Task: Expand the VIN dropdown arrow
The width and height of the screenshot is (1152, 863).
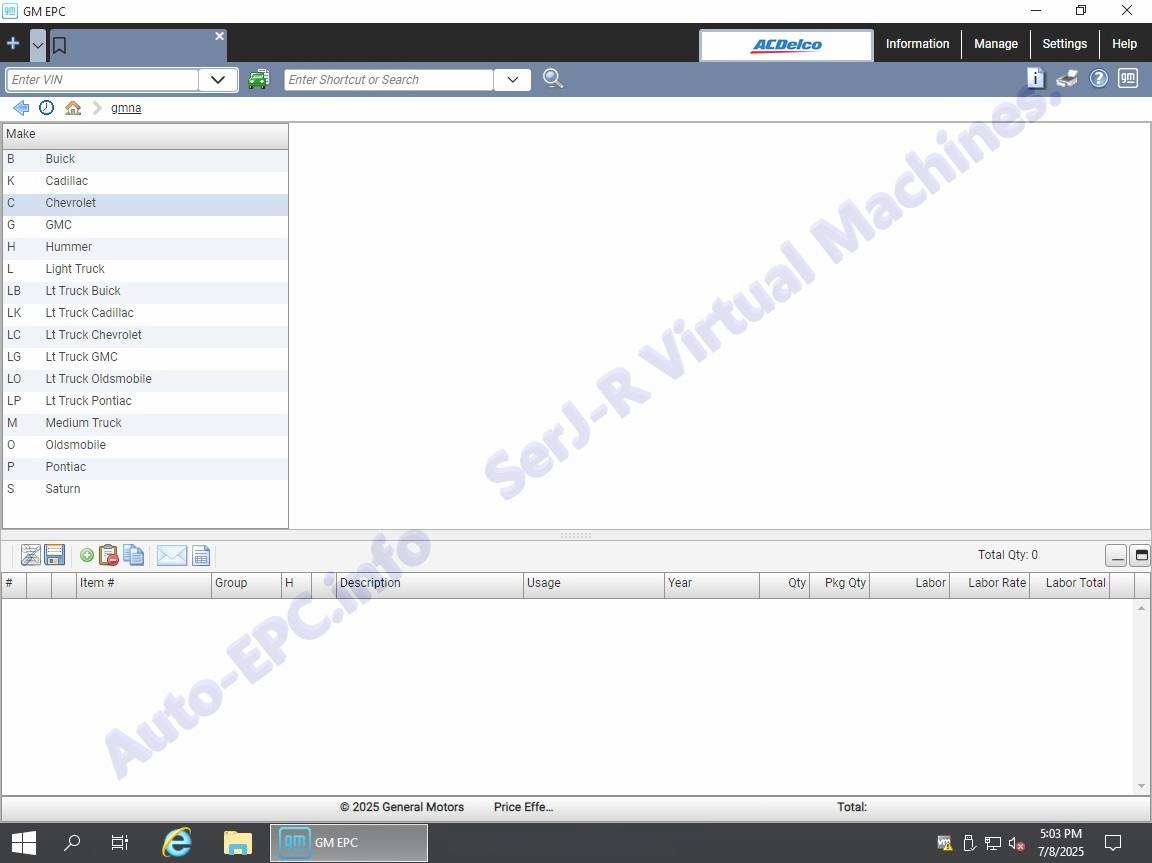Action: point(218,80)
